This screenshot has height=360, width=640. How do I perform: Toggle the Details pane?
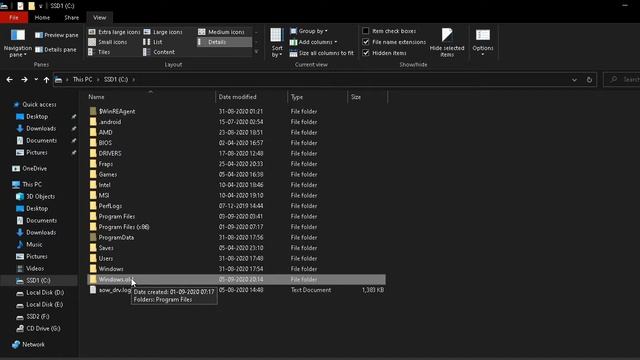click(x=56, y=50)
